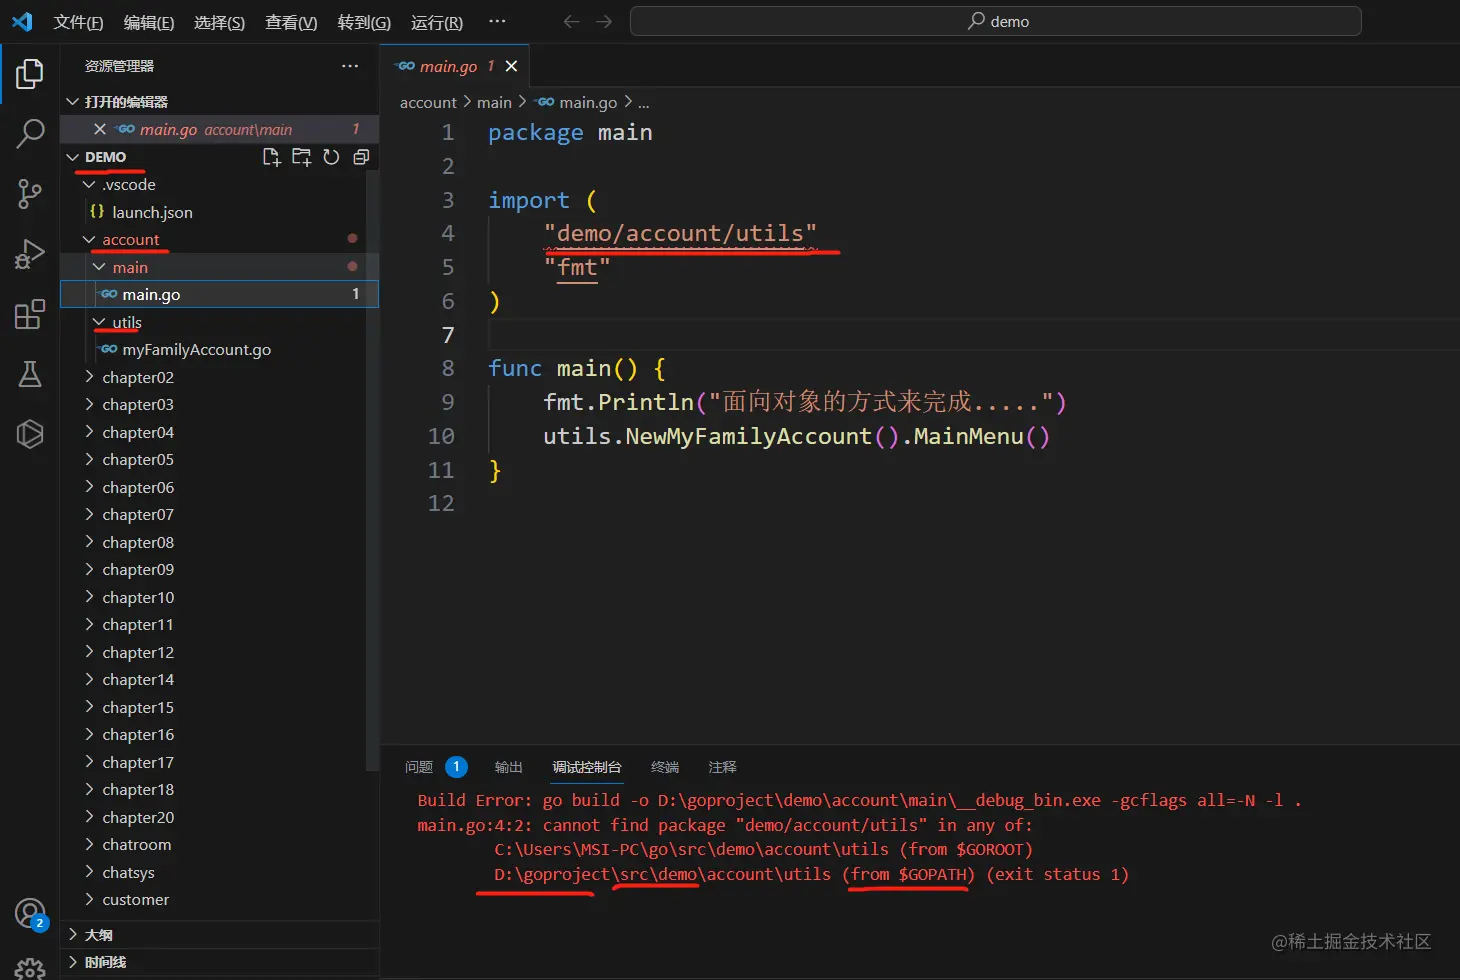Close the main.go editor tab
Image resolution: width=1460 pixels, height=980 pixels.
pyautogui.click(x=511, y=66)
